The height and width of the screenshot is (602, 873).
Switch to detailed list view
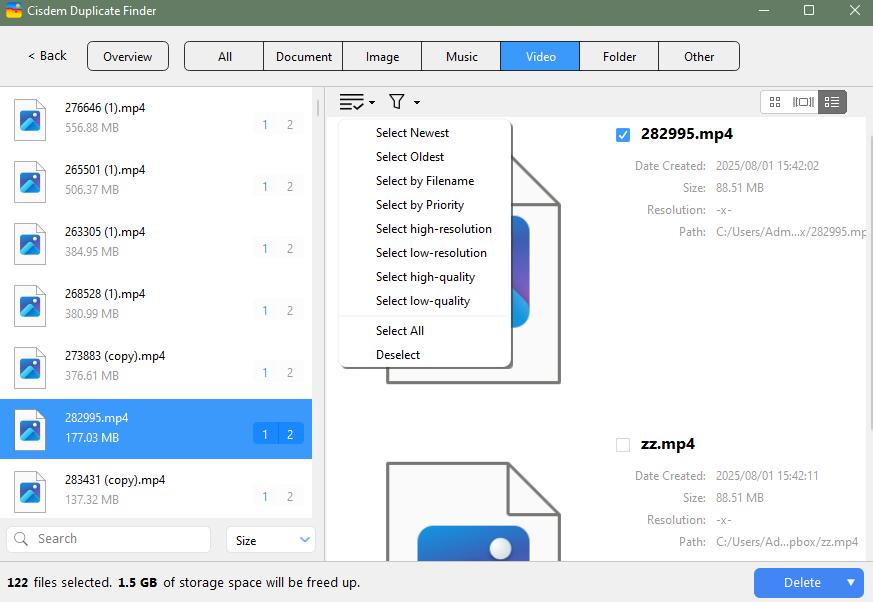pos(832,102)
